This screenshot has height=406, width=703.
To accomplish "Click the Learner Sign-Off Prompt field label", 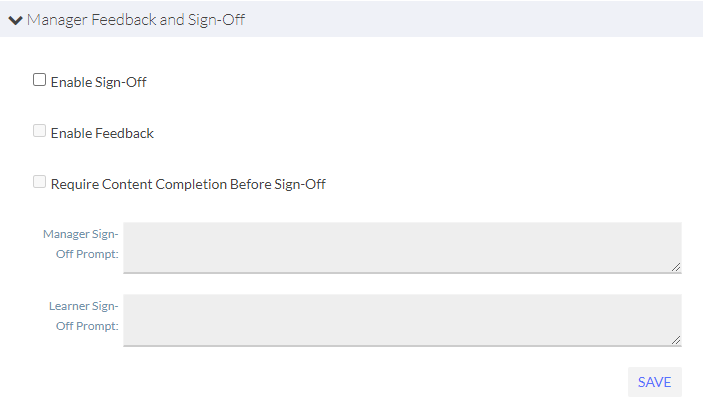I will tap(83, 316).
